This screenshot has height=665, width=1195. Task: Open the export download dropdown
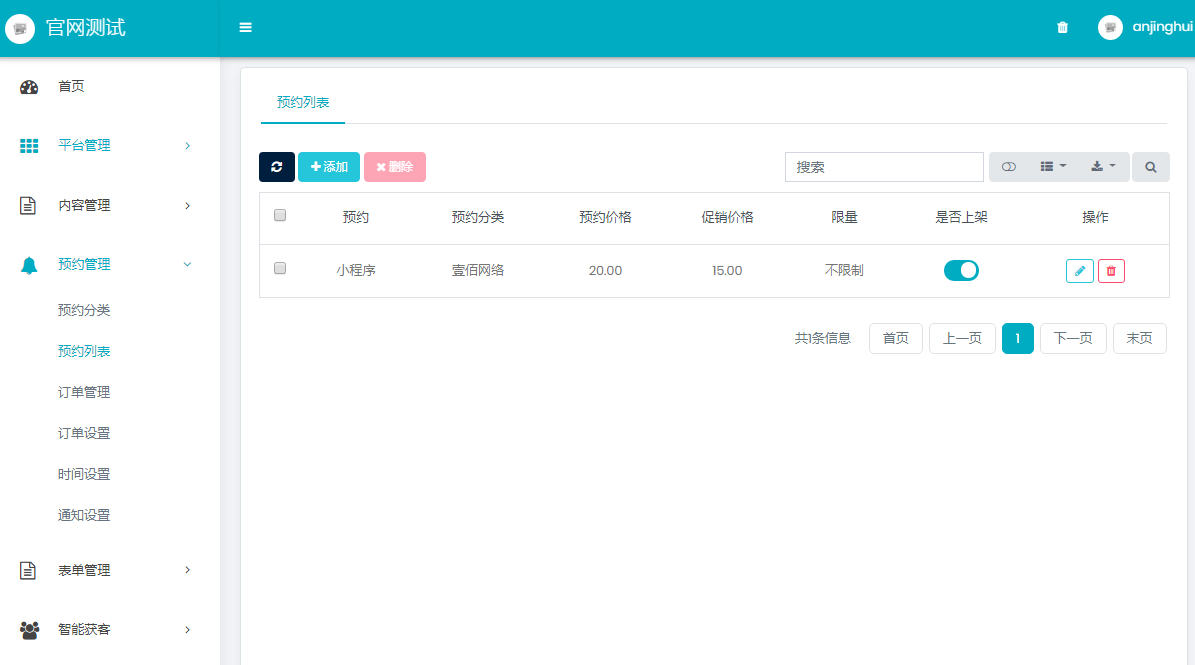tap(1103, 167)
